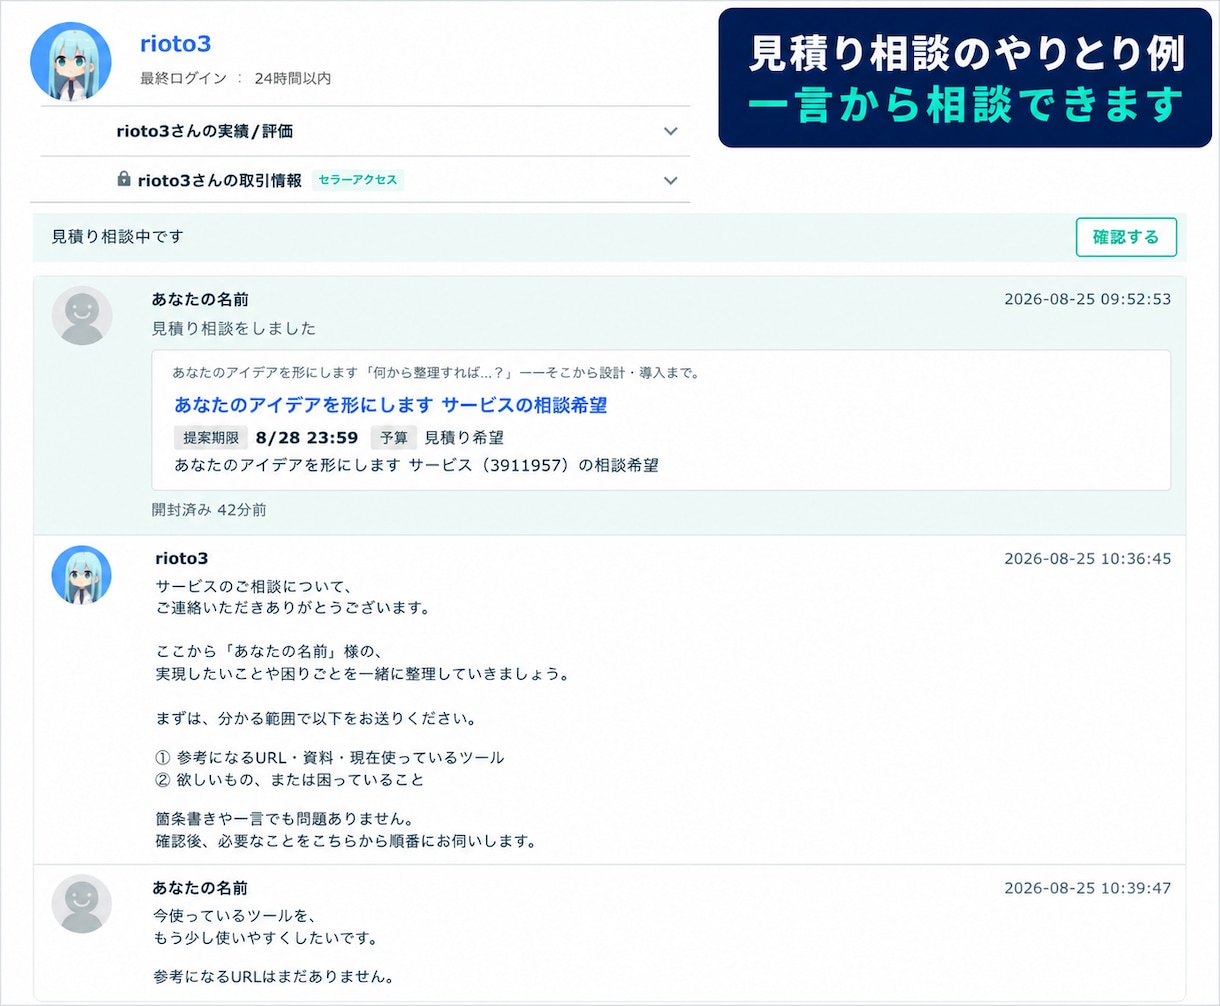Click the 最終ログイン 24時間以内 text
This screenshot has height=1006, width=1220.
coord(236,78)
